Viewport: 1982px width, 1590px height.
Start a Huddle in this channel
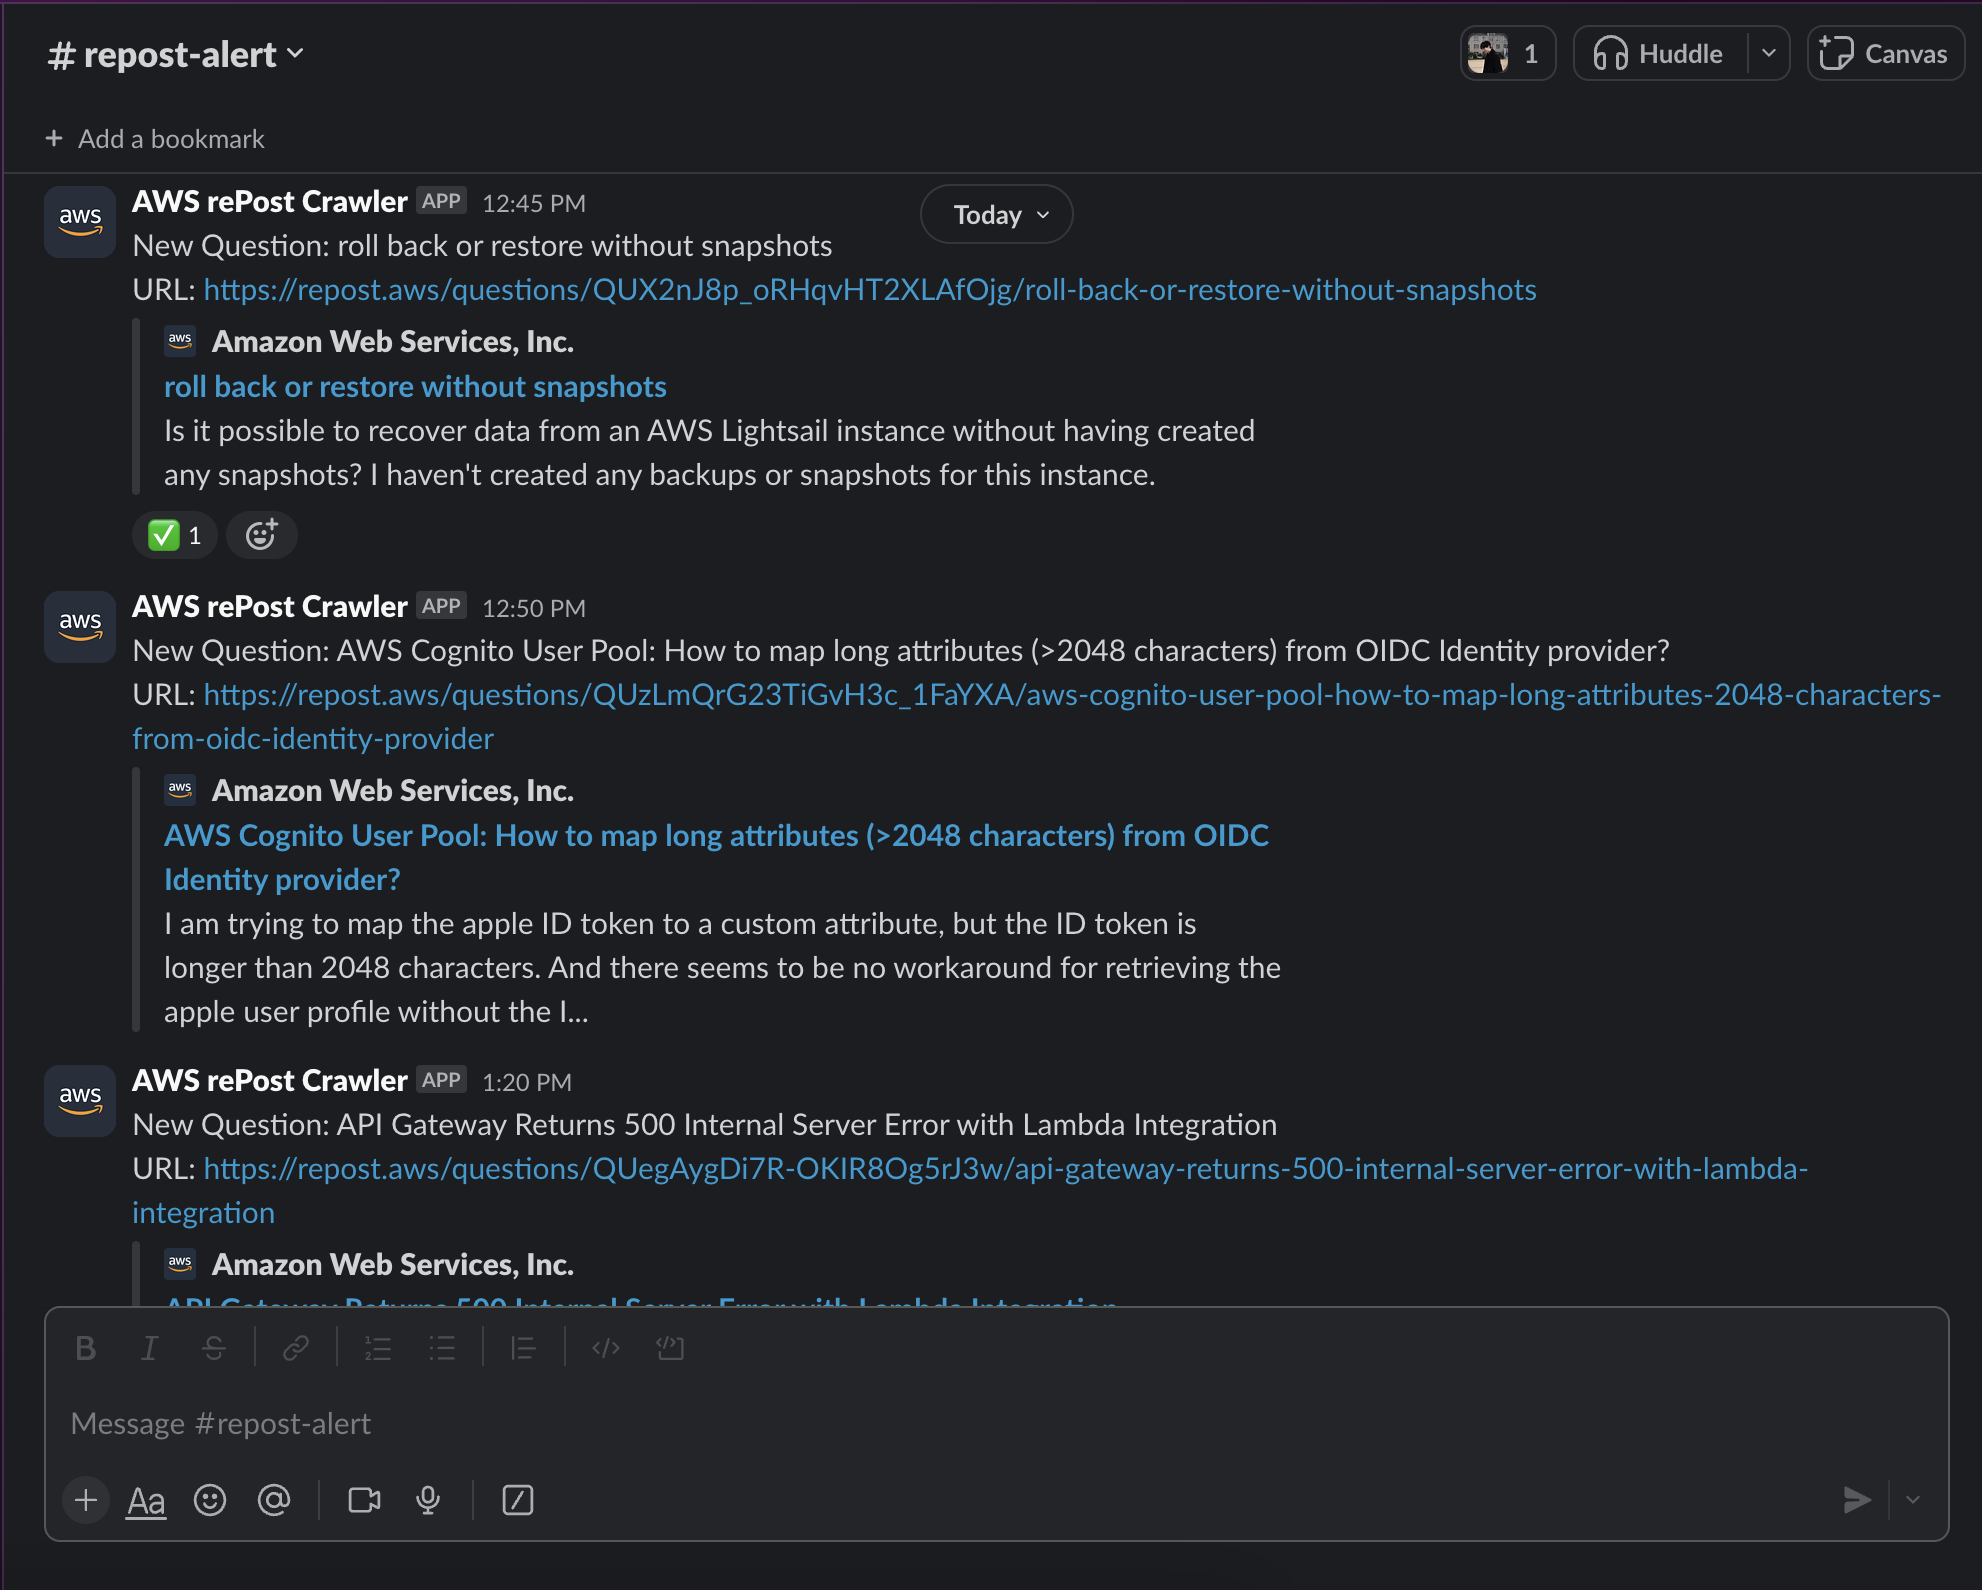[x=1660, y=54]
